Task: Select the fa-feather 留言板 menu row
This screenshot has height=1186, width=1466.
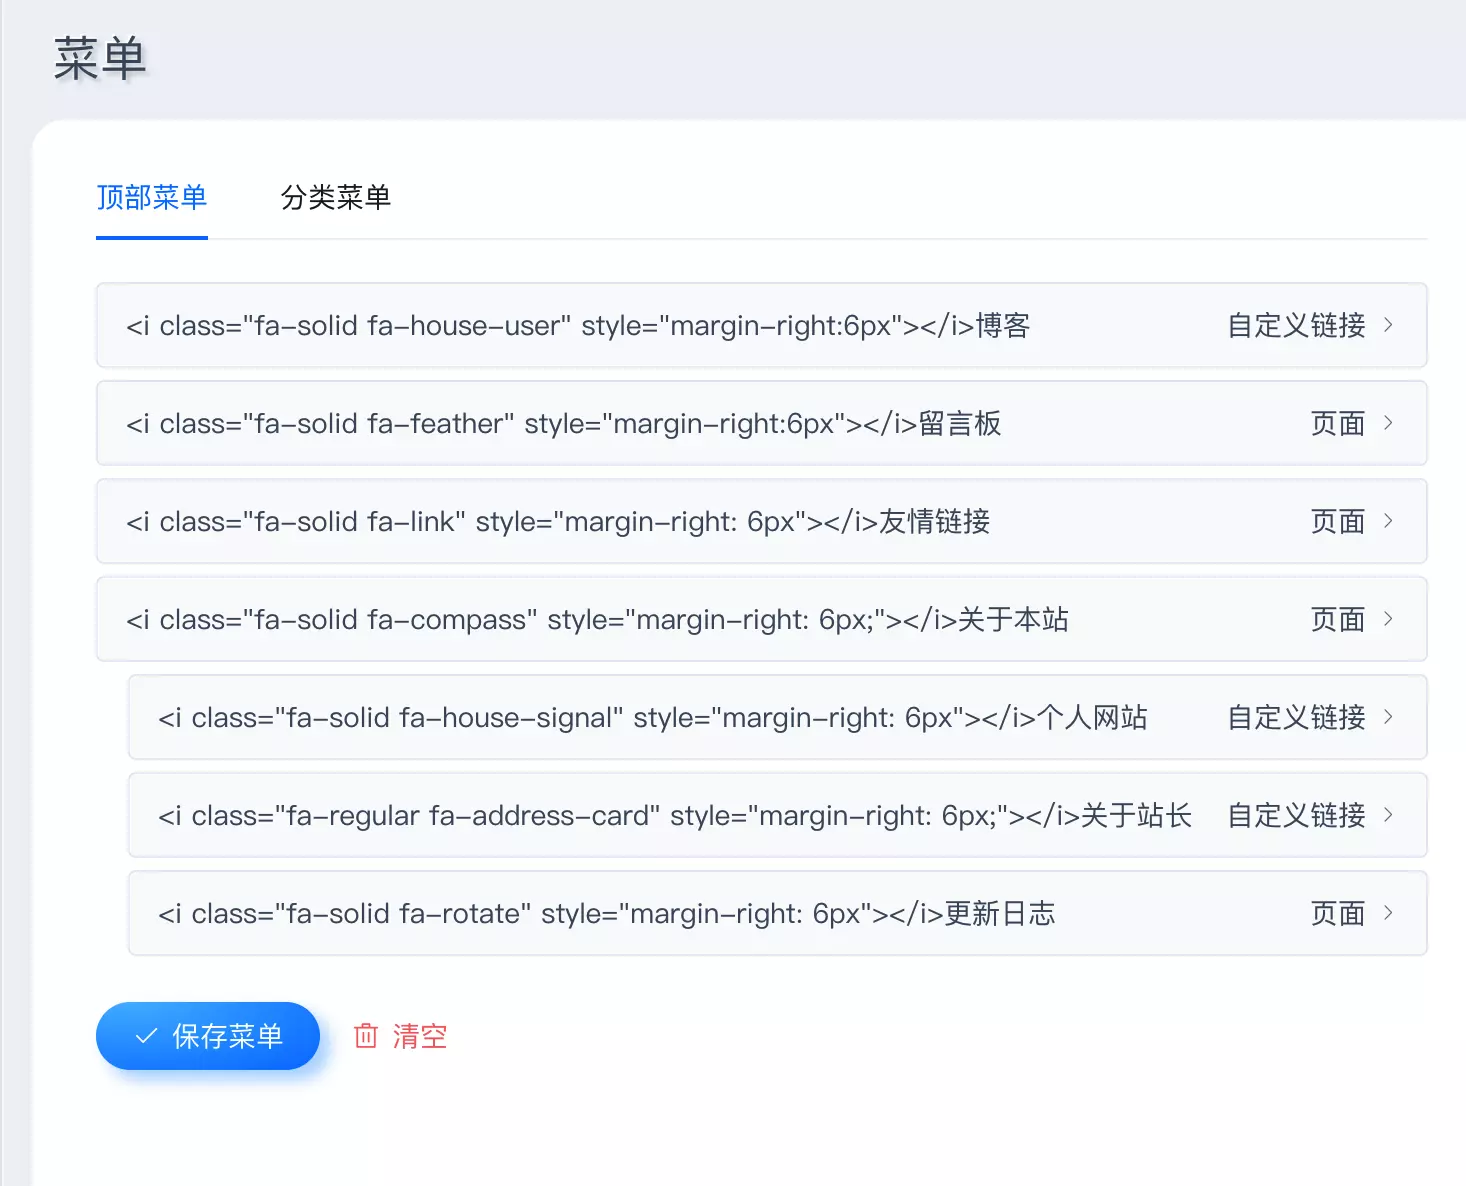Action: [563, 424]
